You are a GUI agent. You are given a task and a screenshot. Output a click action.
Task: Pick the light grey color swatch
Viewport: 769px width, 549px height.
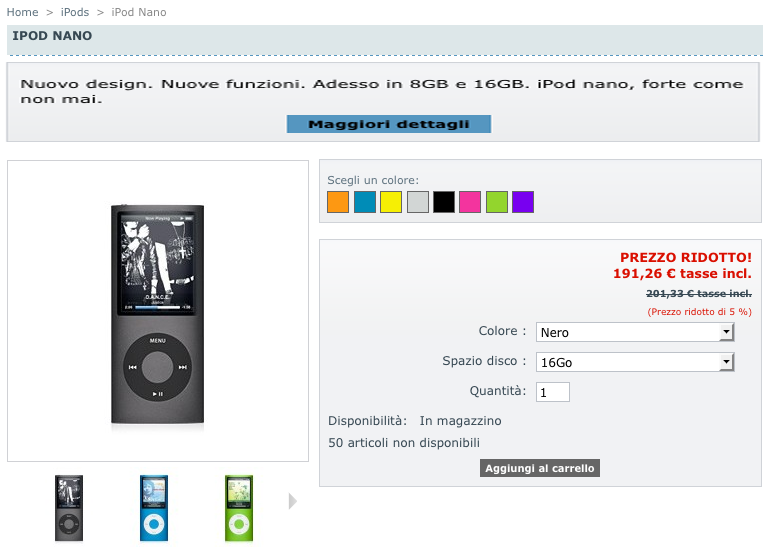click(x=417, y=202)
